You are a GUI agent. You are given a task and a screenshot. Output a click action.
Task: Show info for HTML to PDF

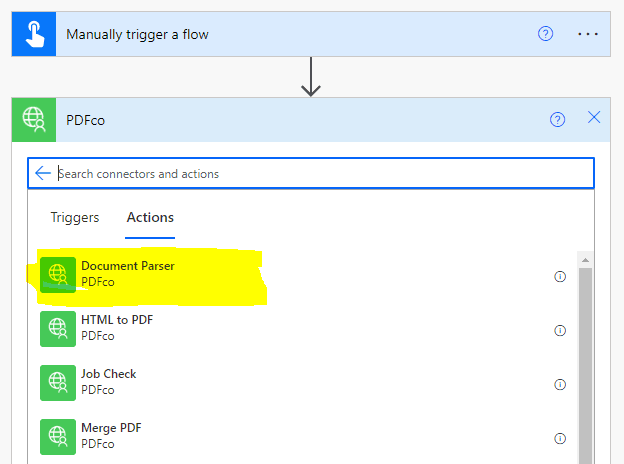[x=560, y=330]
